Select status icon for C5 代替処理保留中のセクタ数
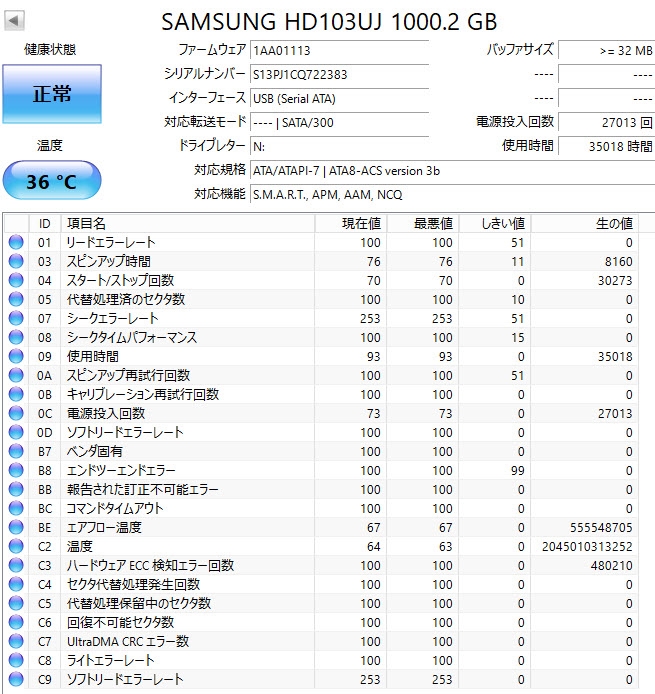The image size is (655, 694). pyautogui.click(x=16, y=604)
